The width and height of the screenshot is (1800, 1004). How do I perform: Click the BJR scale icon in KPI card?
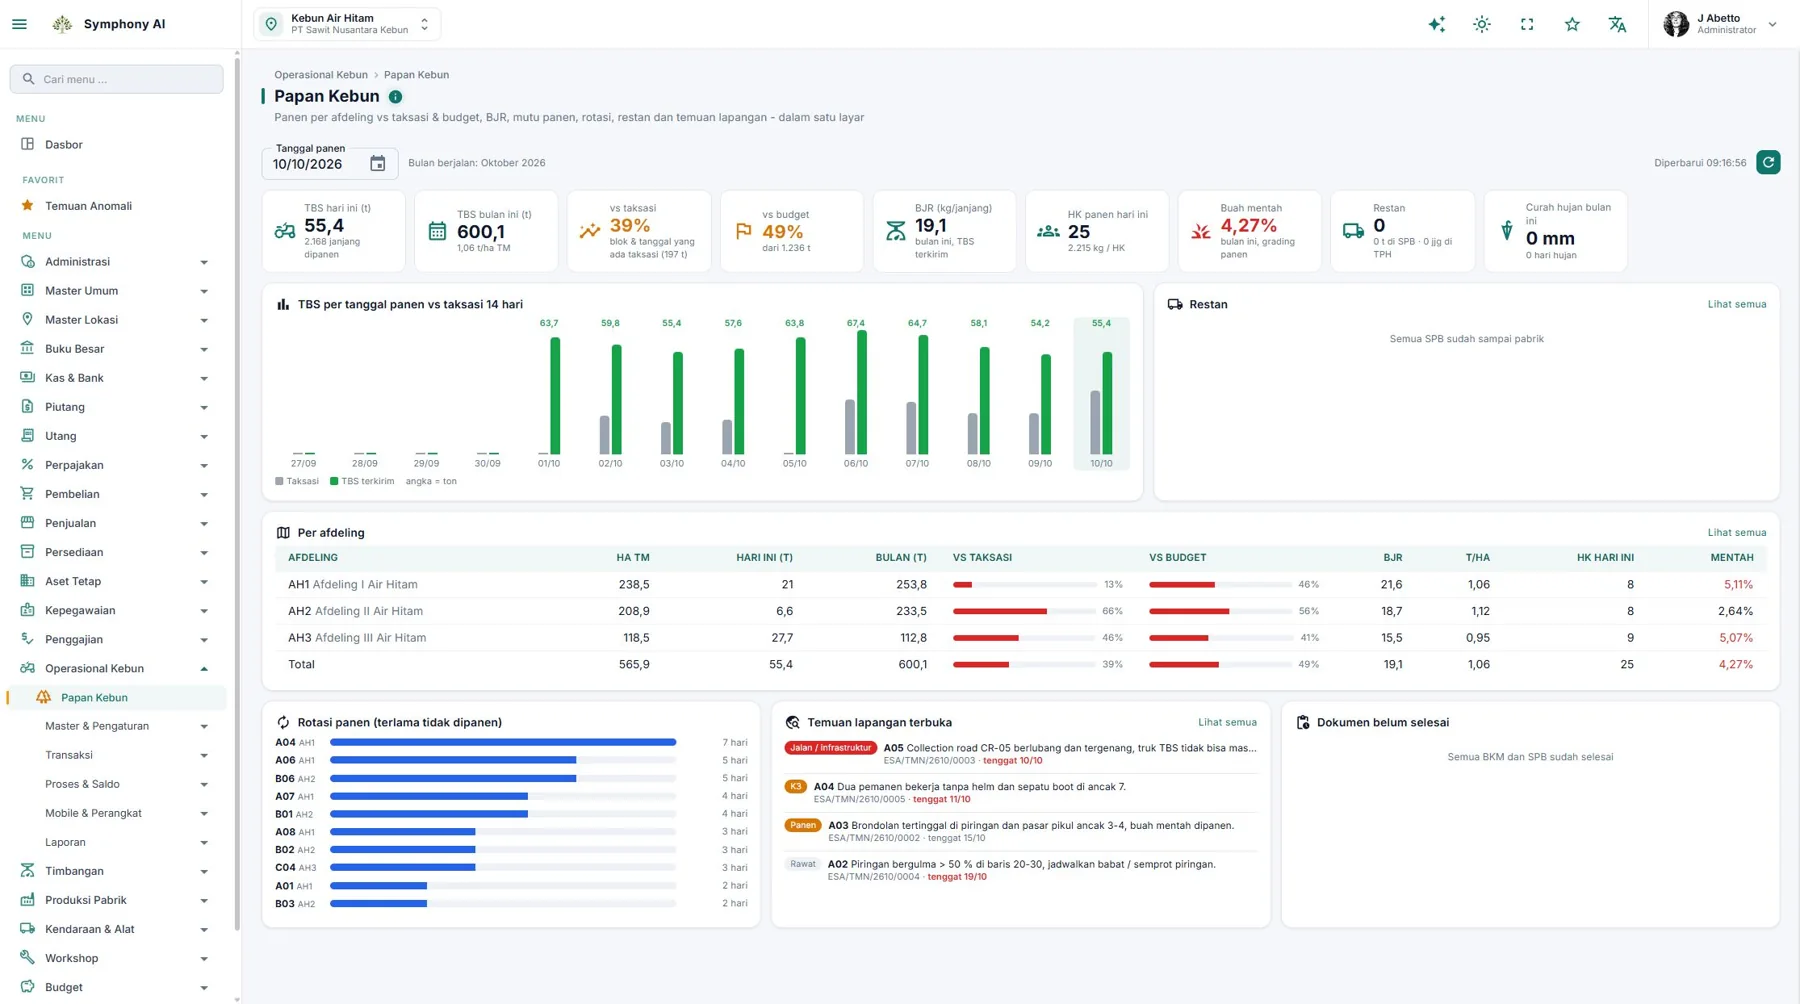coord(895,231)
